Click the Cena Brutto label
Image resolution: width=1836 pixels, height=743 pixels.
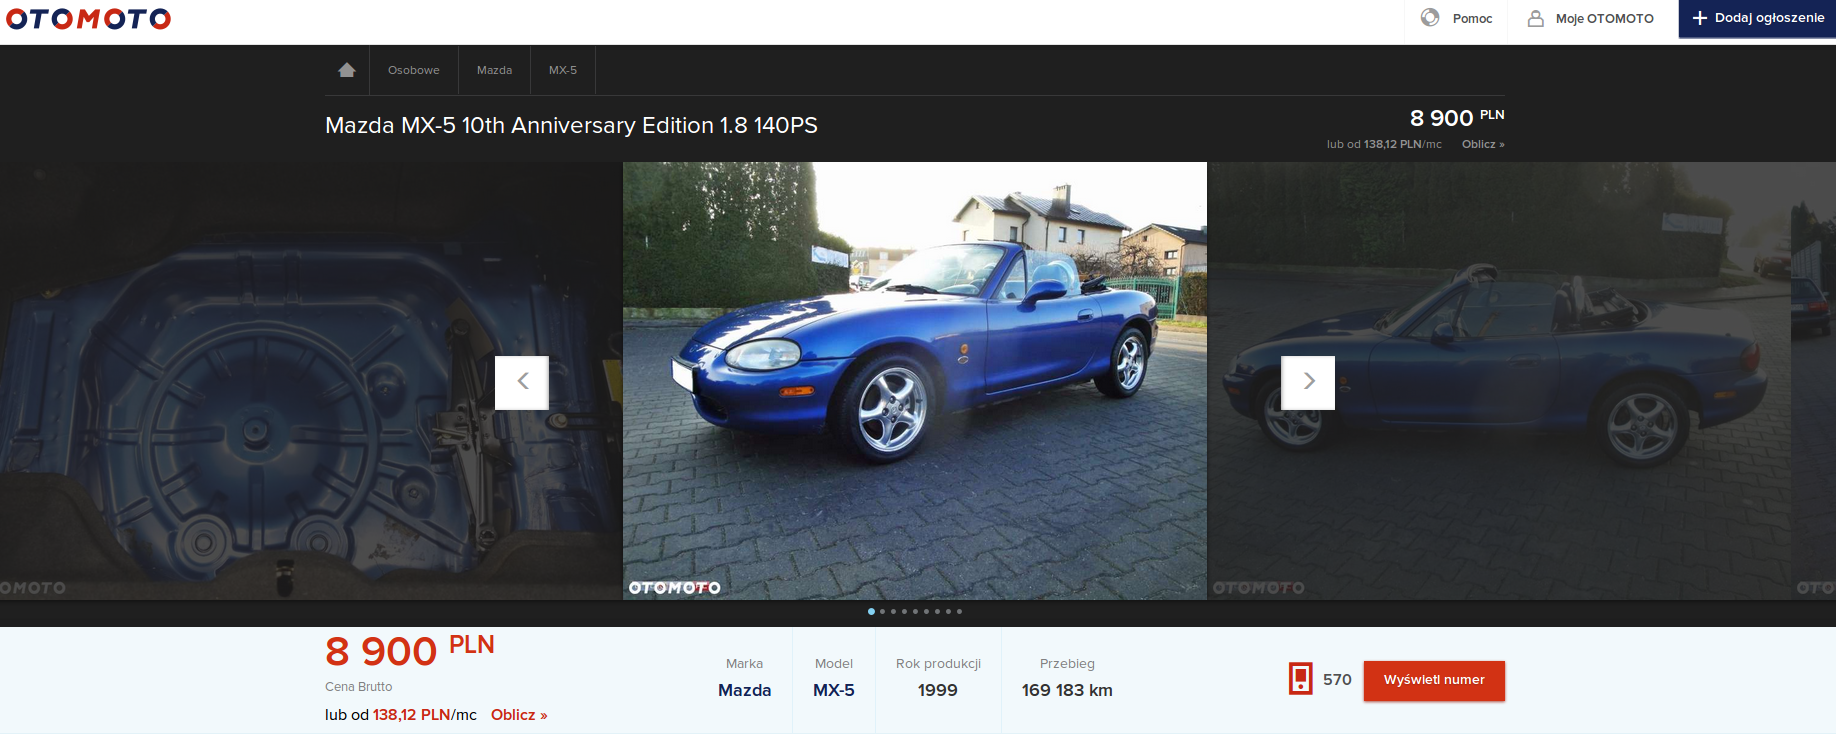point(358,687)
